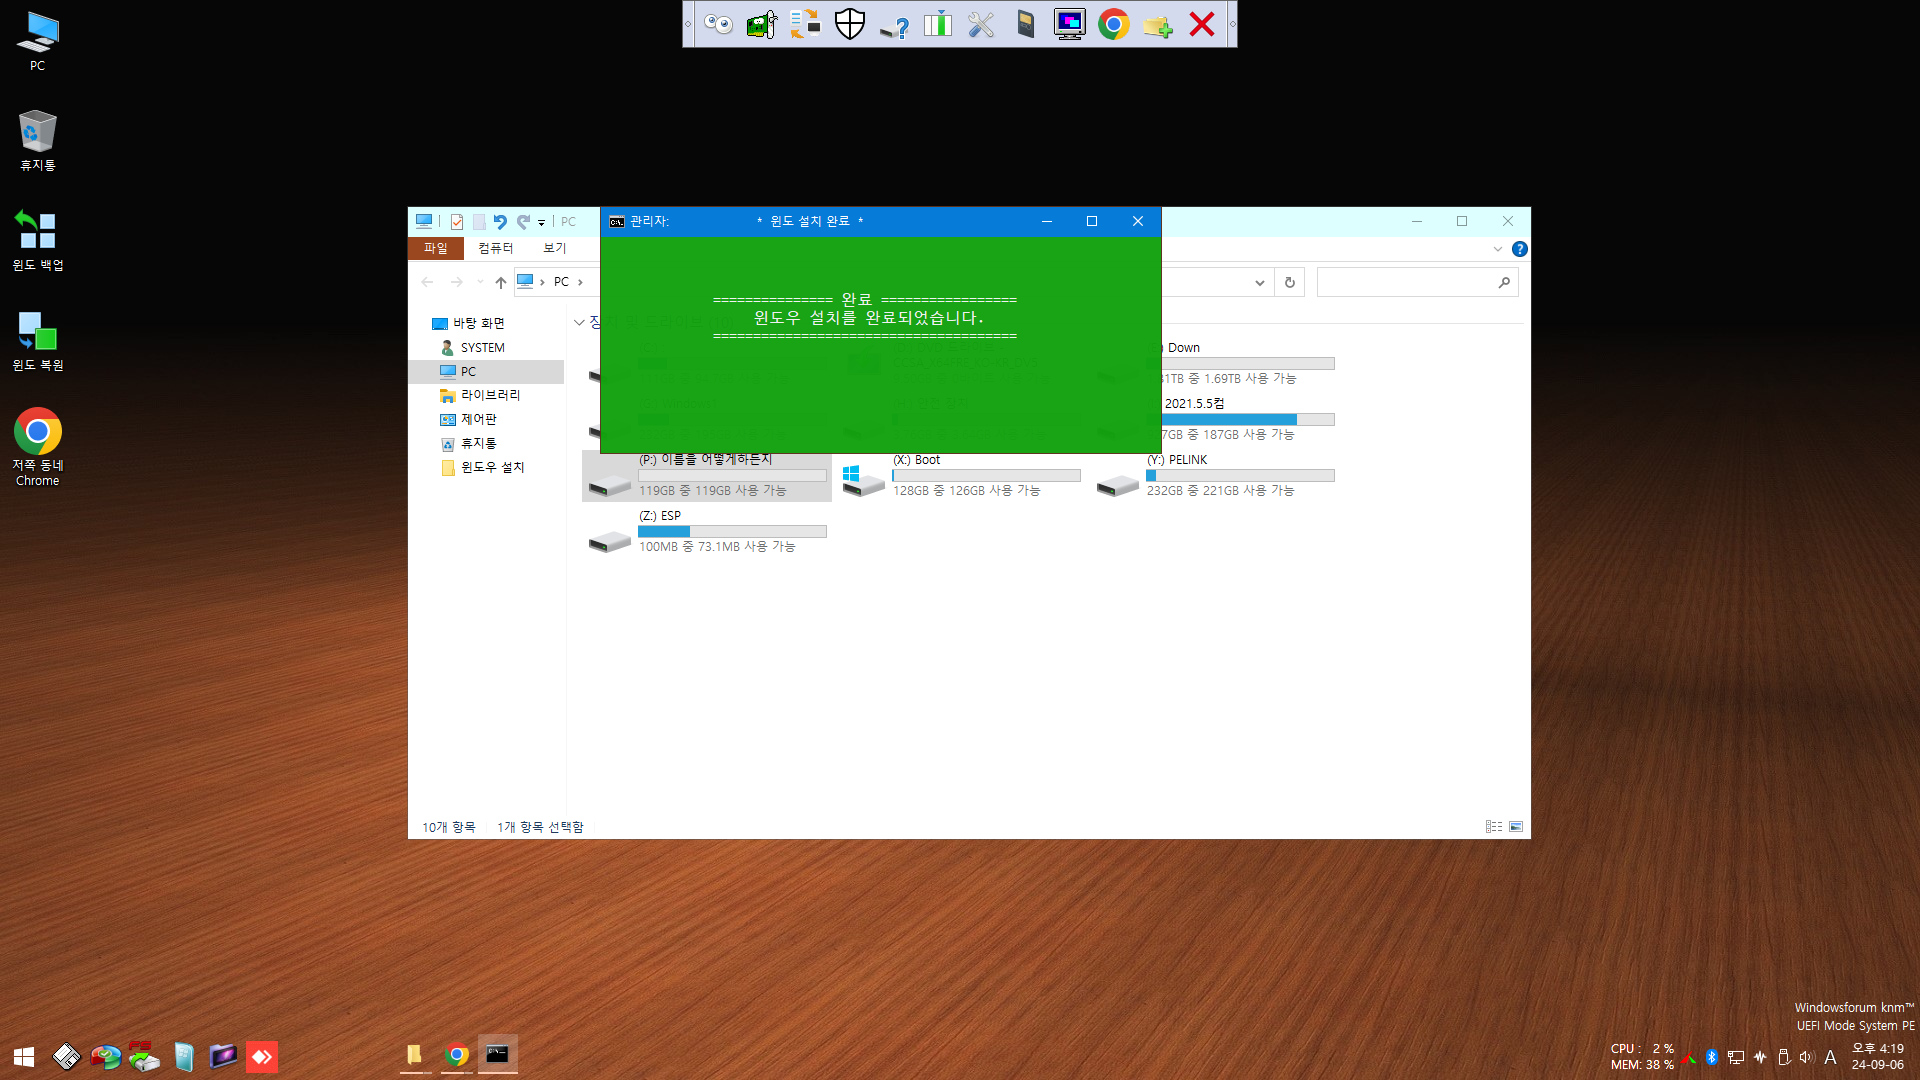Click the properties checkmark icon in title bar
1920x1080 pixels.
click(456, 222)
